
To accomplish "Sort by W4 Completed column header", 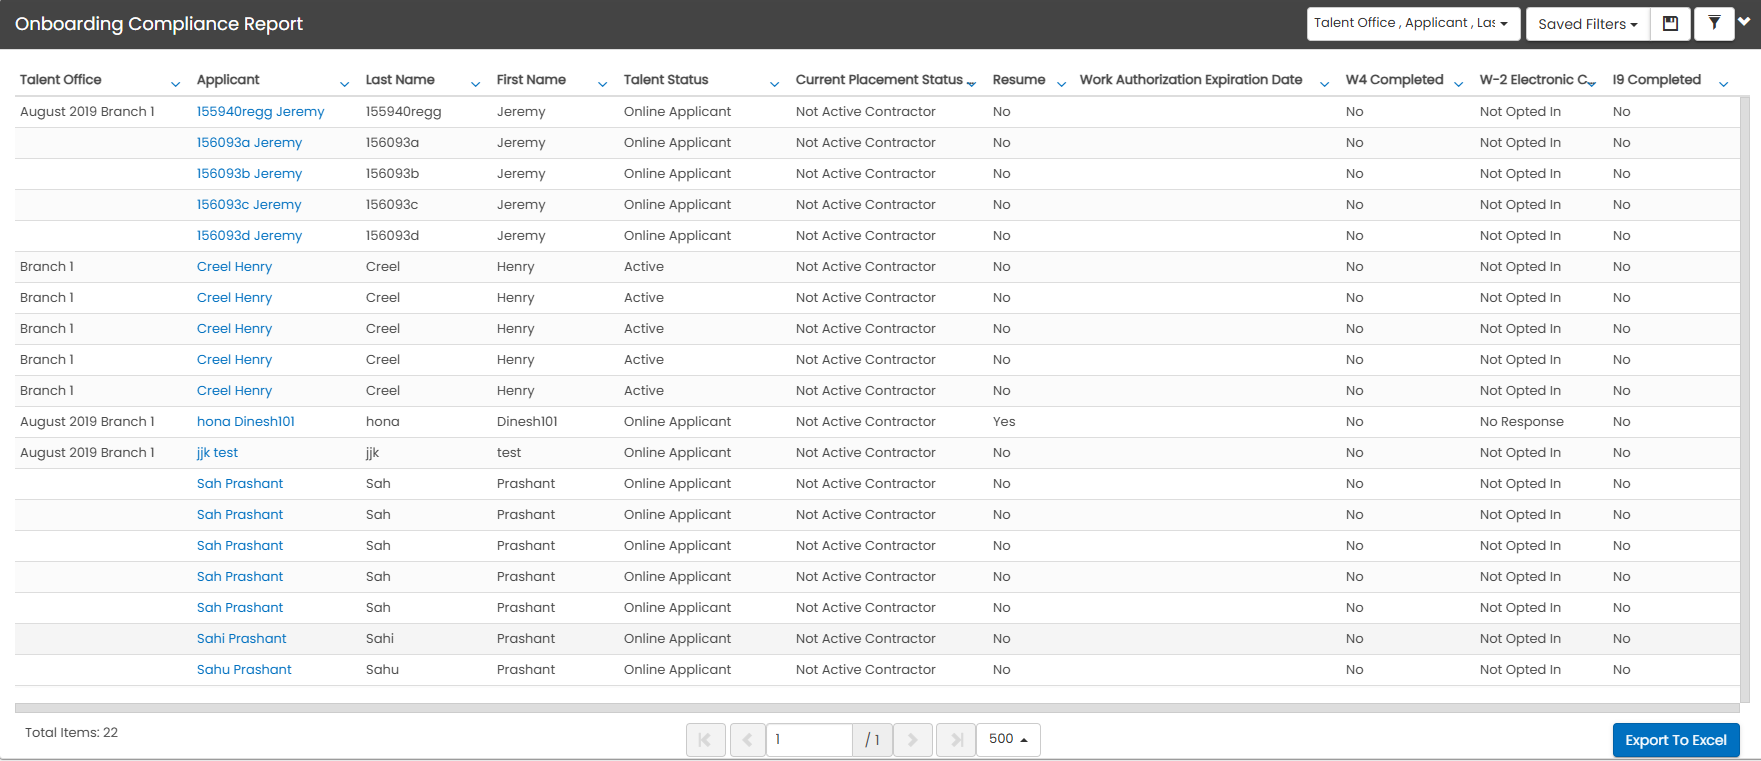I will click(x=1395, y=80).
